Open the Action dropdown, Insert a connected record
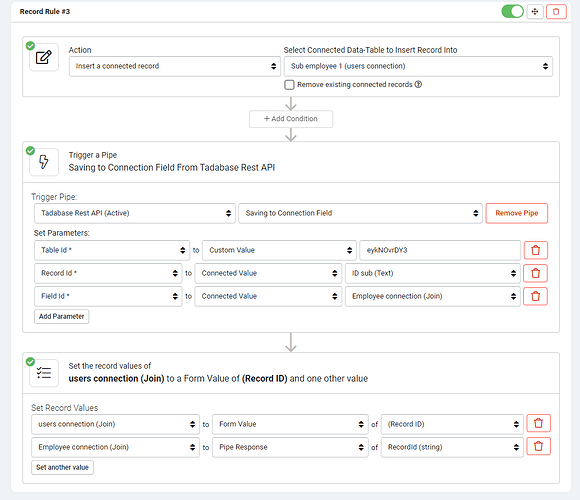The image size is (580, 500). pyautogui.click(x=175, y=67)
